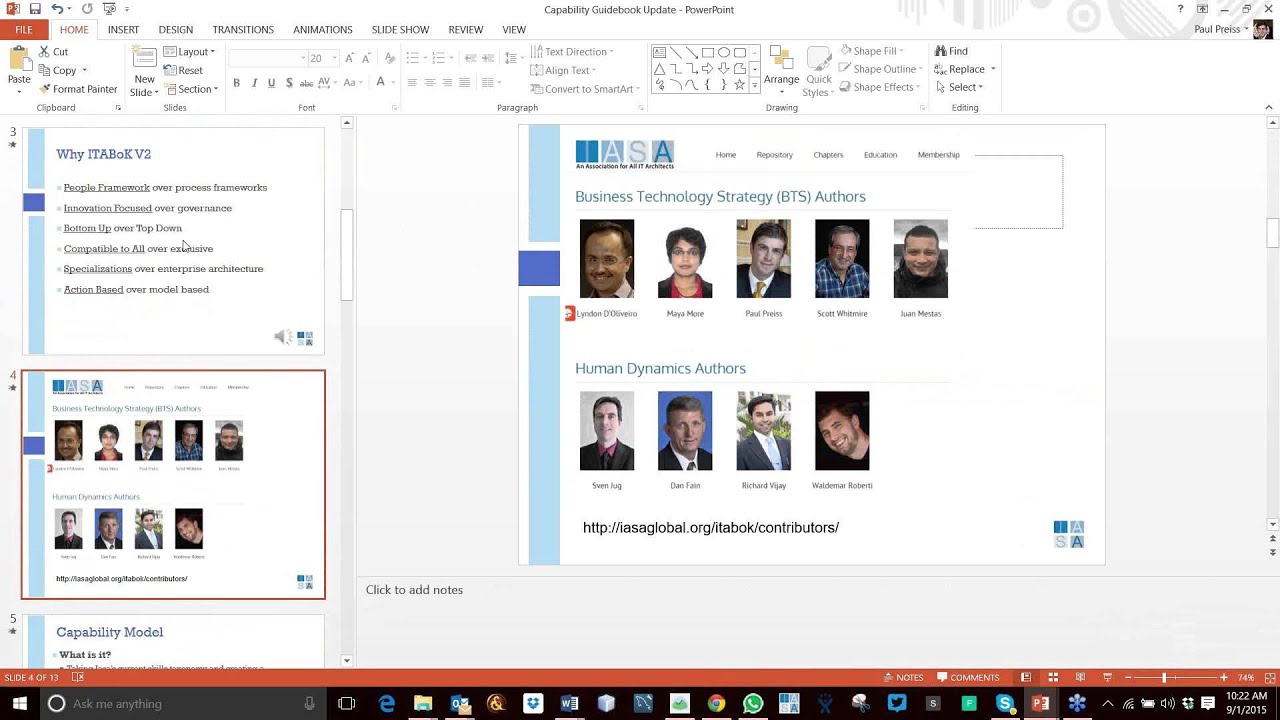Open Quick Styles gallery
The image size is (1280, 720).
click(x=818, y=71)
